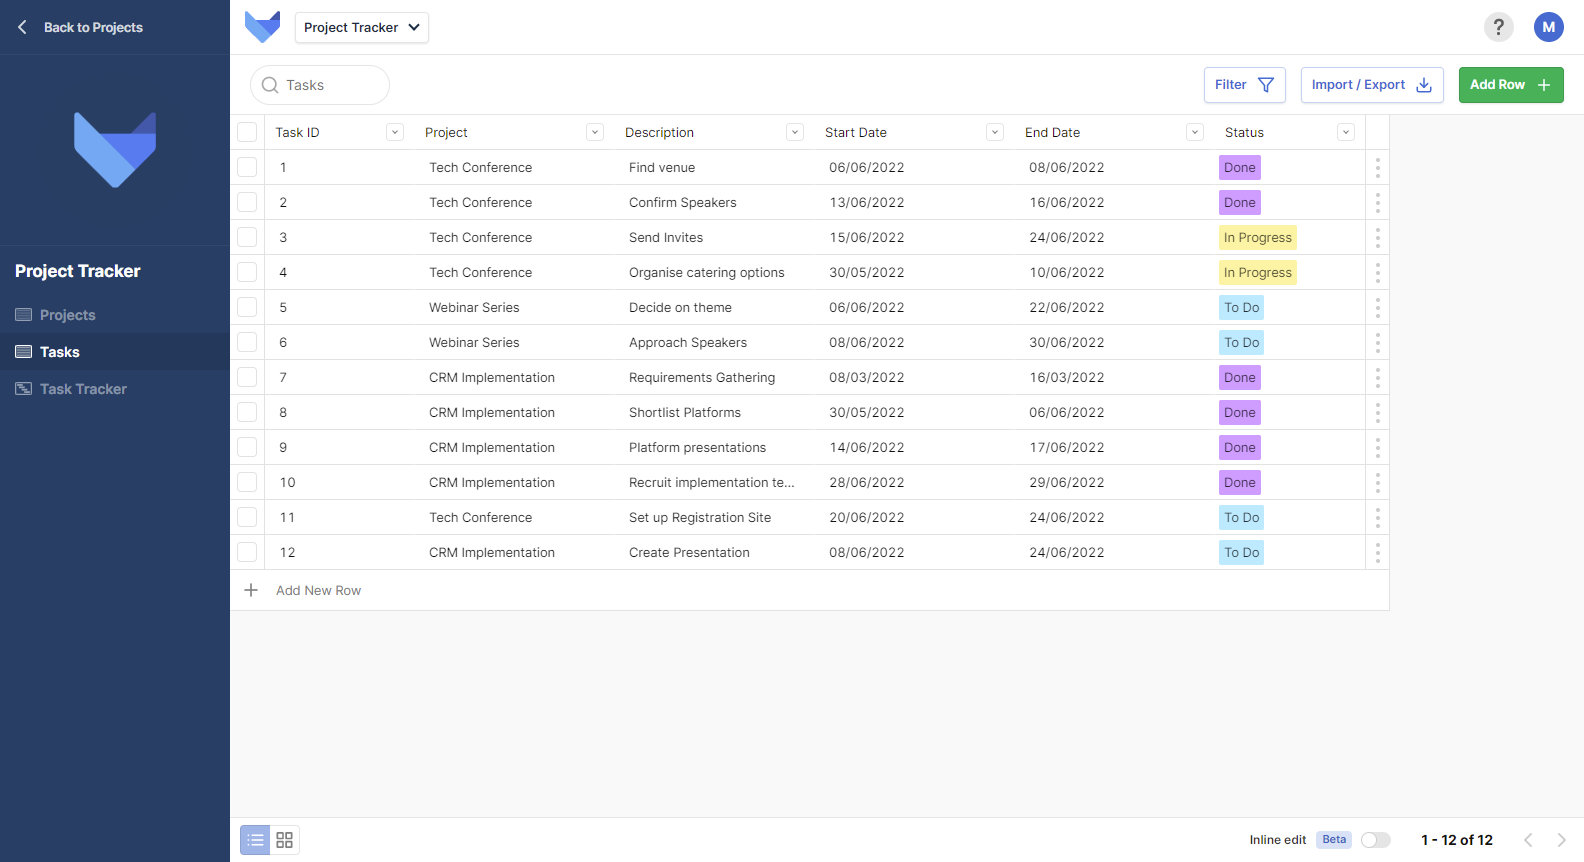Open row options for Decide on theme

tap(1377, 307)
